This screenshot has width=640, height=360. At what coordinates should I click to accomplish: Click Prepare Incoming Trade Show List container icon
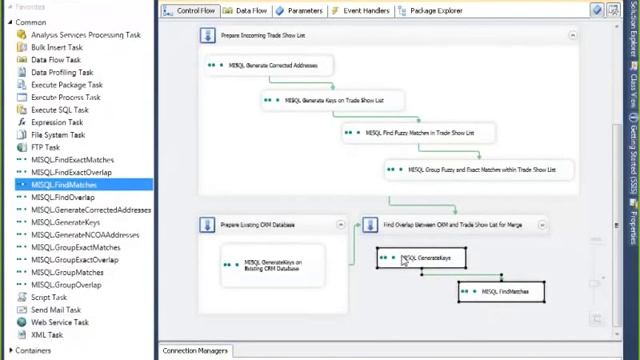click(208, 36)
